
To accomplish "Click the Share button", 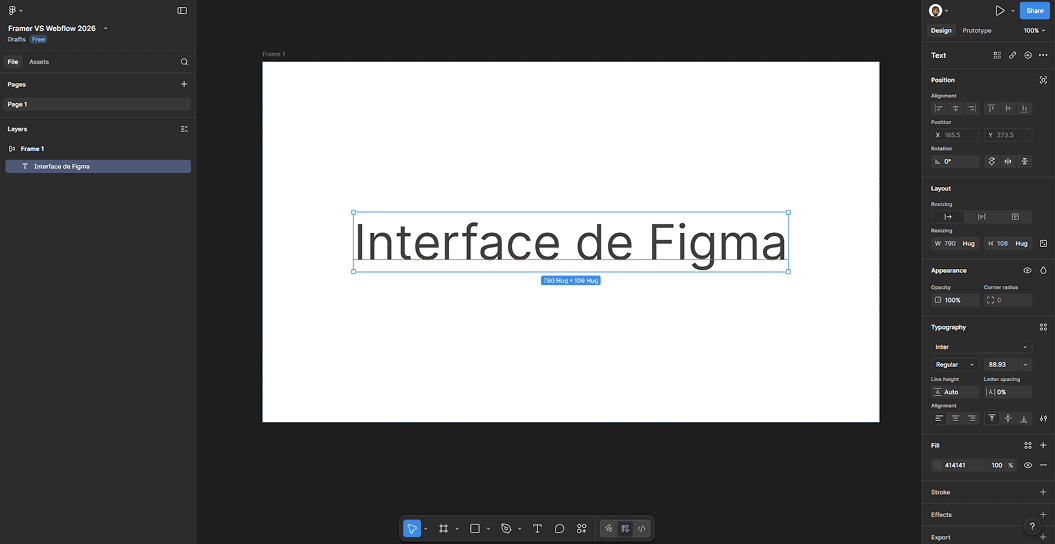I will pos(1035,11).
